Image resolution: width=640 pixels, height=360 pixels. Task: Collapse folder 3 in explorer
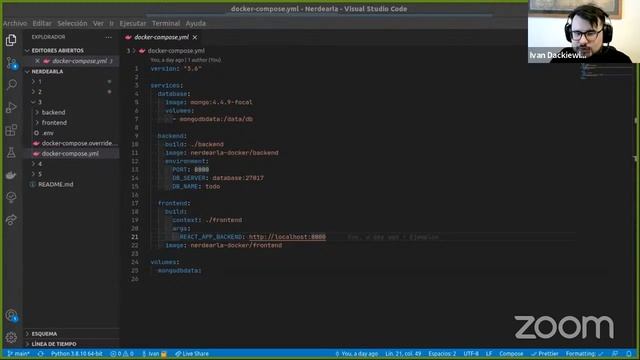(40, 102)
